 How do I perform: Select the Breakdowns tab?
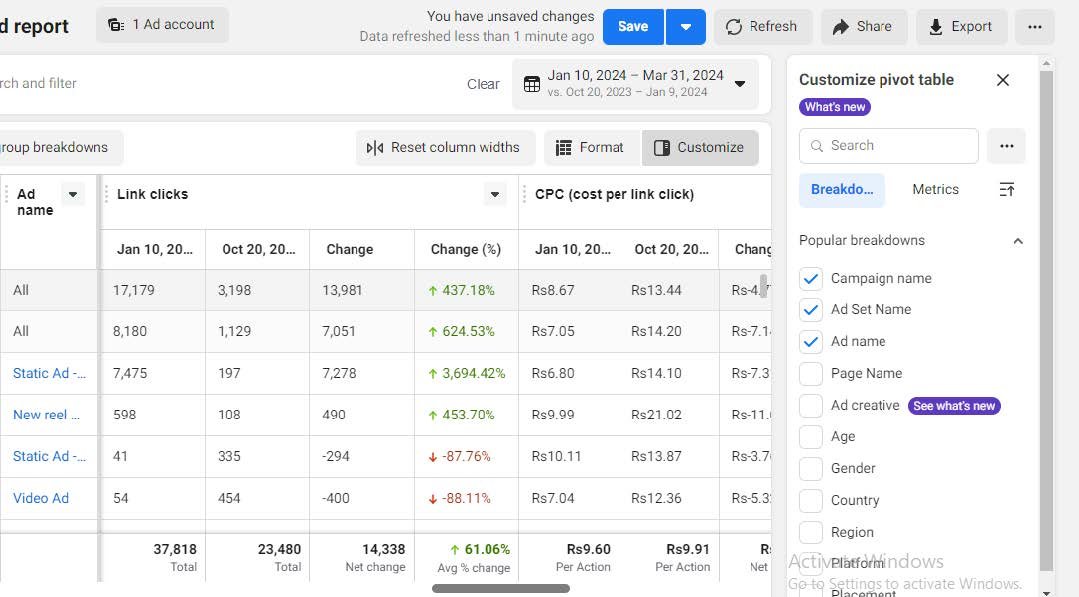(841, 190)
